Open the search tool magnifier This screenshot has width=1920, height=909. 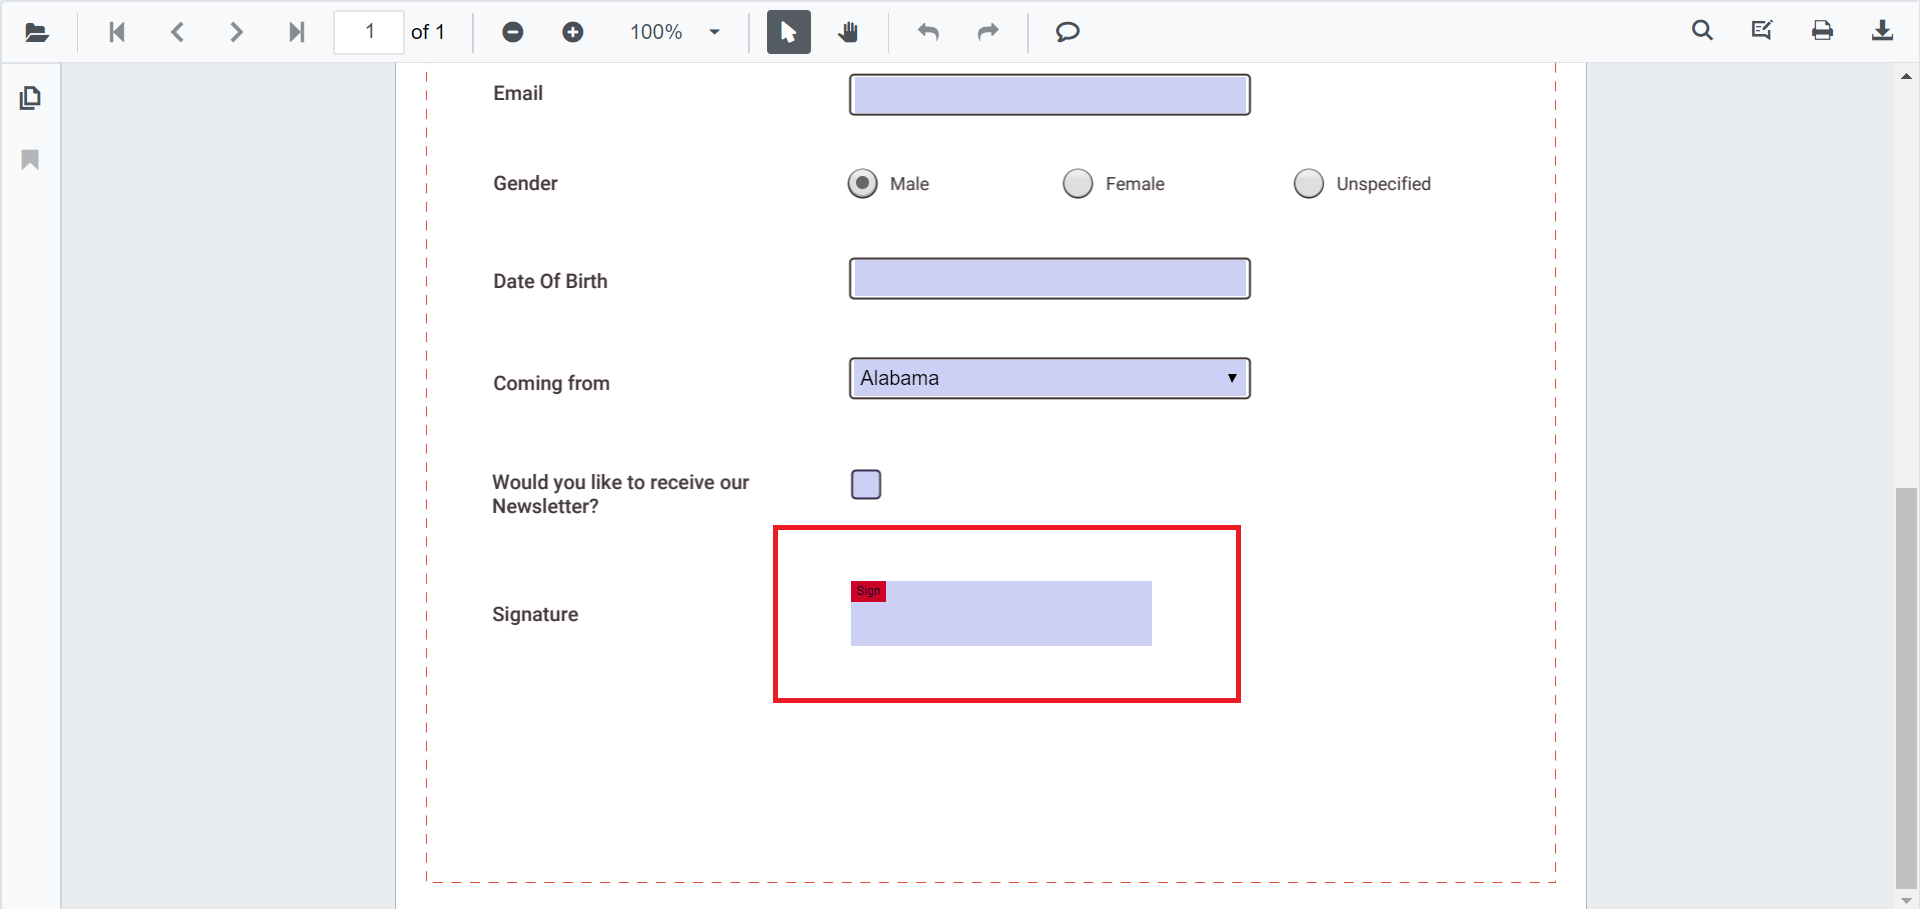coord(1702,31)
